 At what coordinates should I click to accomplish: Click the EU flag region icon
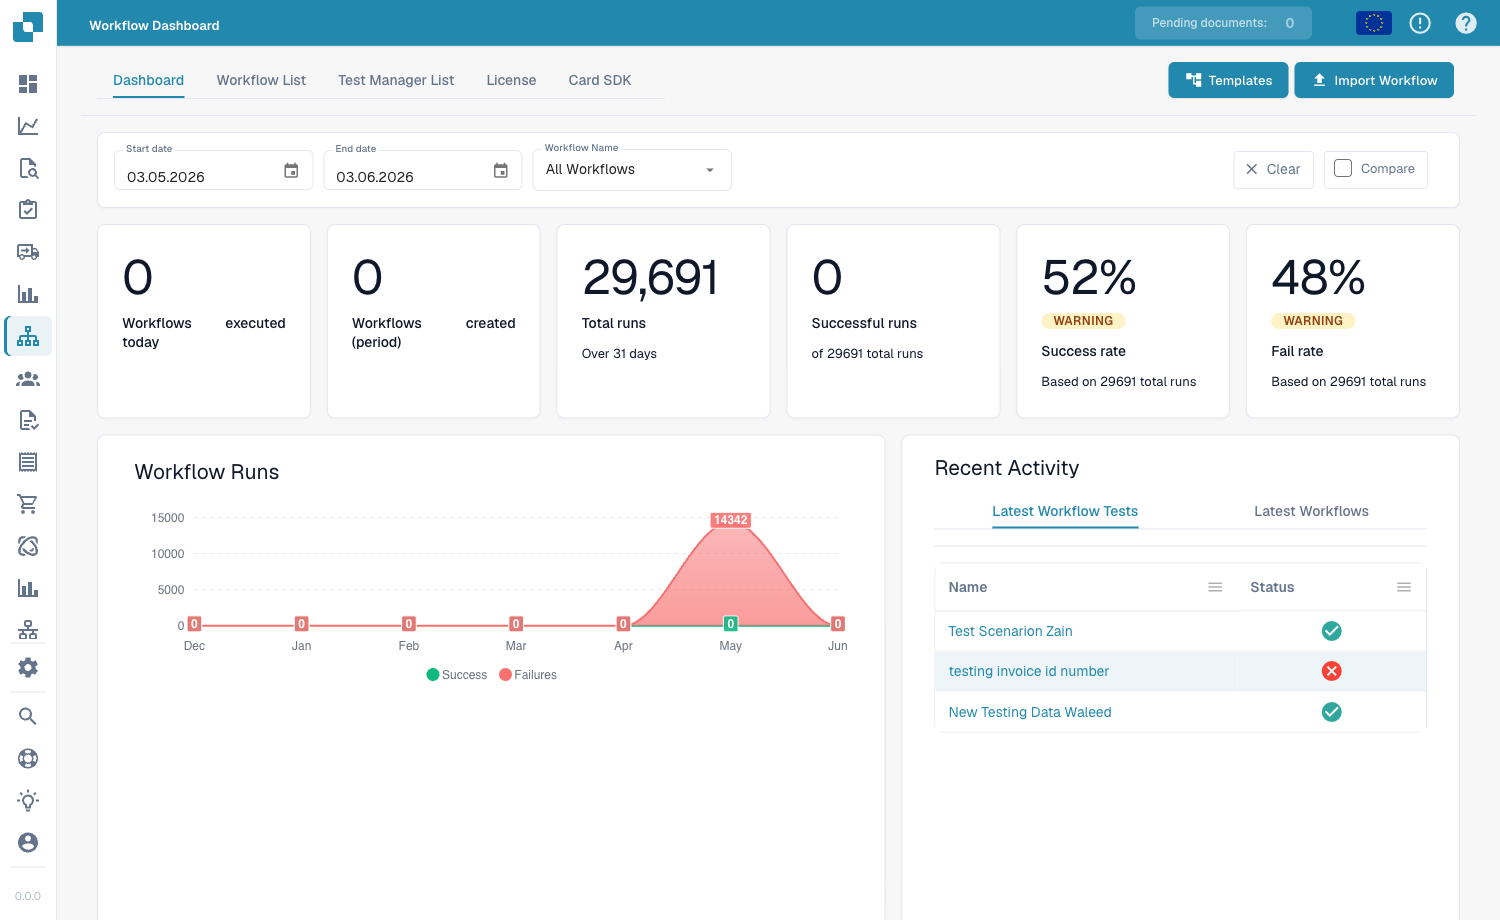pyautogui.click(x=1374, y=23)
